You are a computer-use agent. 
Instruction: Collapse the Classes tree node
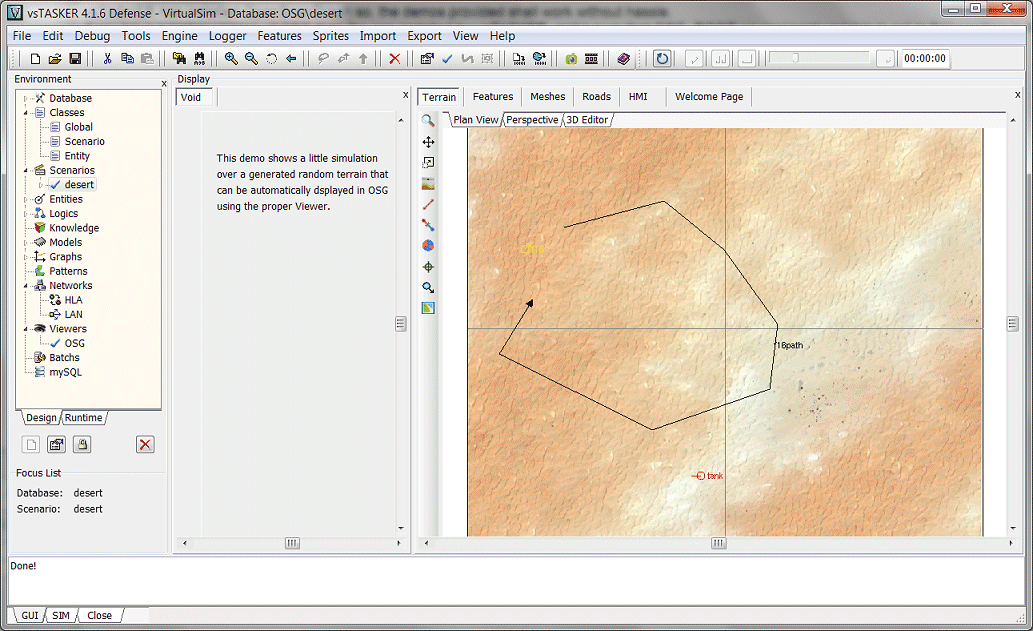26,113
